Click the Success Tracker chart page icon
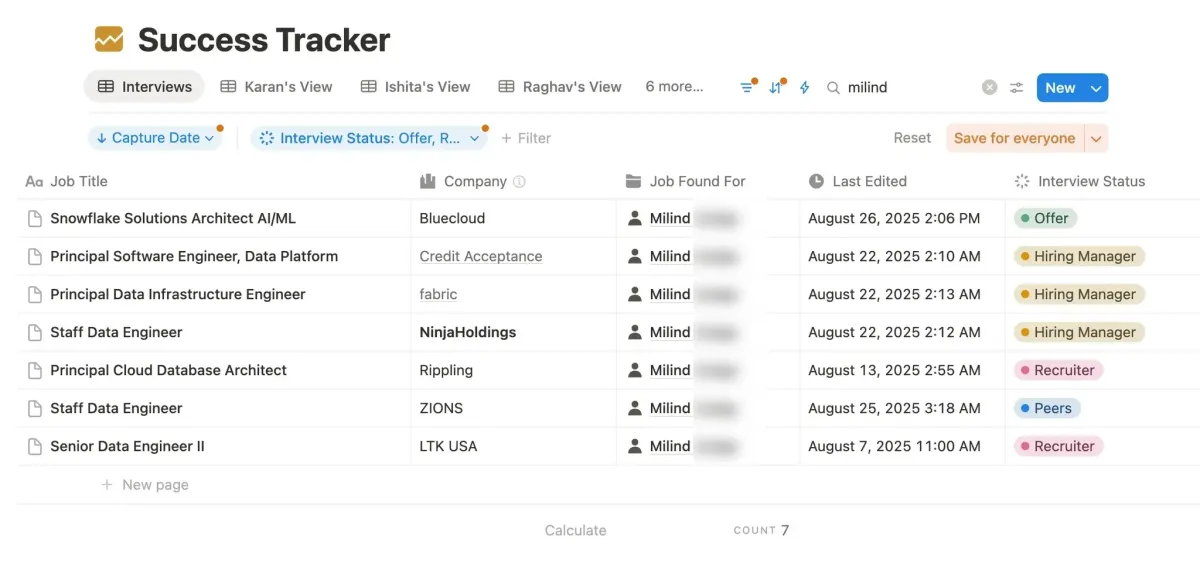The image size is (1200, 581). (109, 40)
